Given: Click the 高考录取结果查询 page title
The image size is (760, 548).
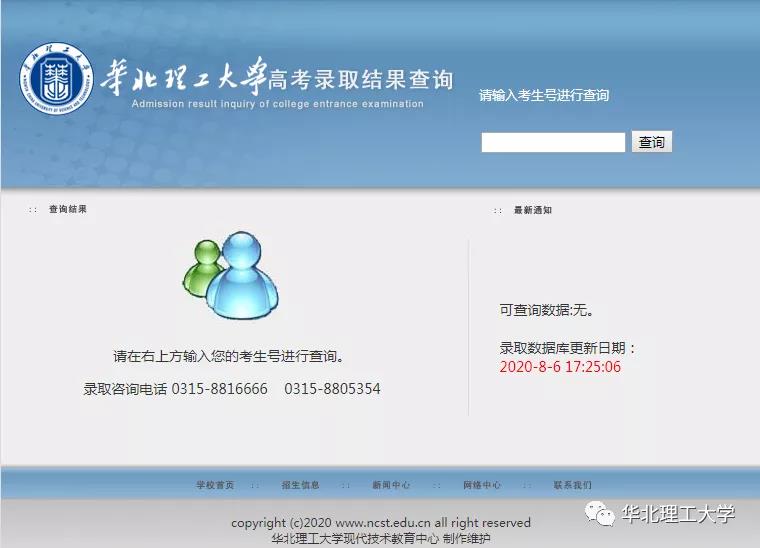Looking at the screenshot, I should pyautogui.click(x=360, y=80).
